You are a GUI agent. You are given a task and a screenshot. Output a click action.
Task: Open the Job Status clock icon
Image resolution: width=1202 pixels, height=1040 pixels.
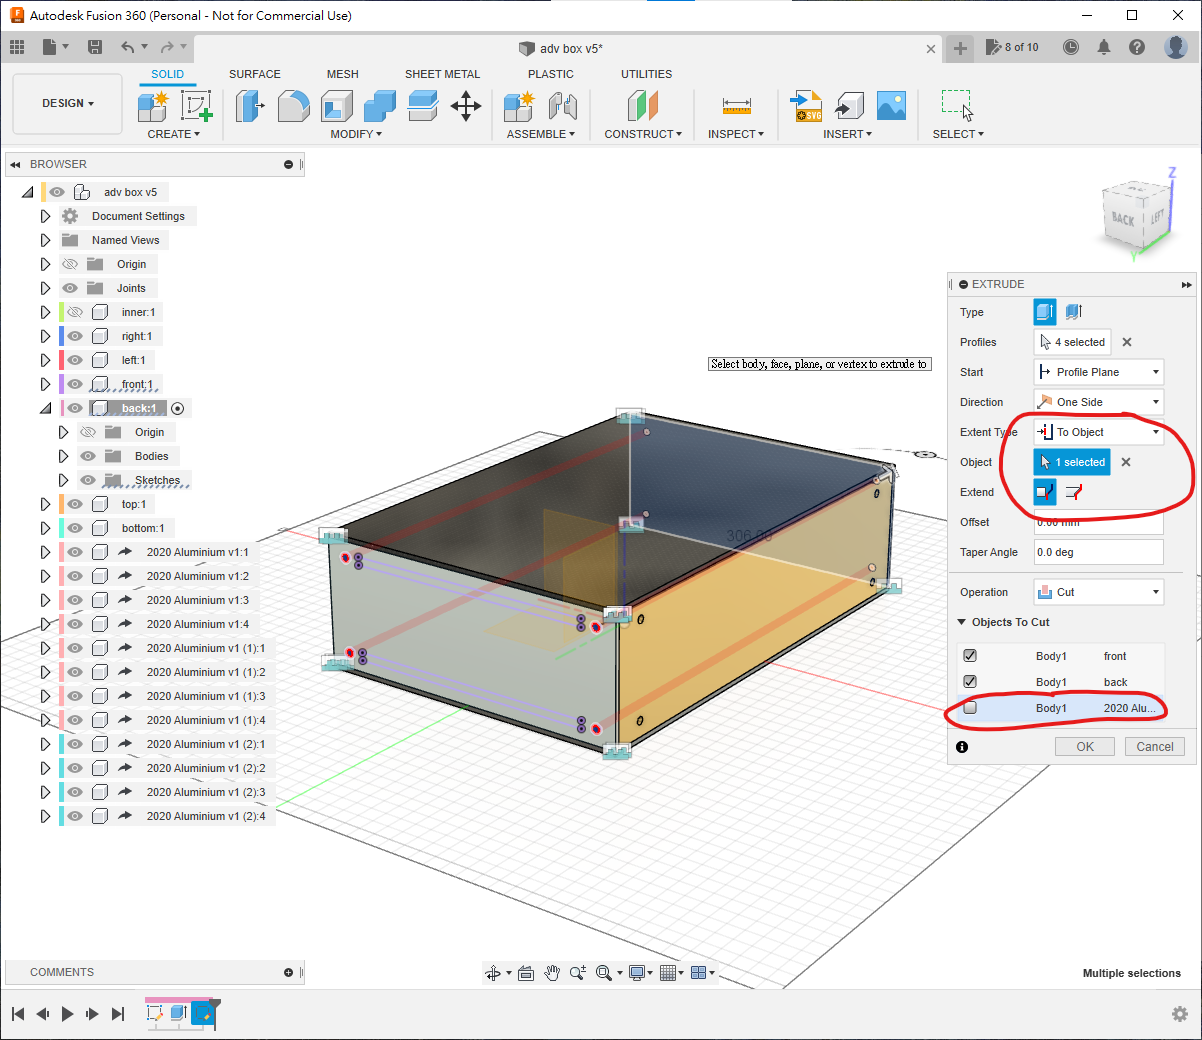click(x=1071, y=47)
